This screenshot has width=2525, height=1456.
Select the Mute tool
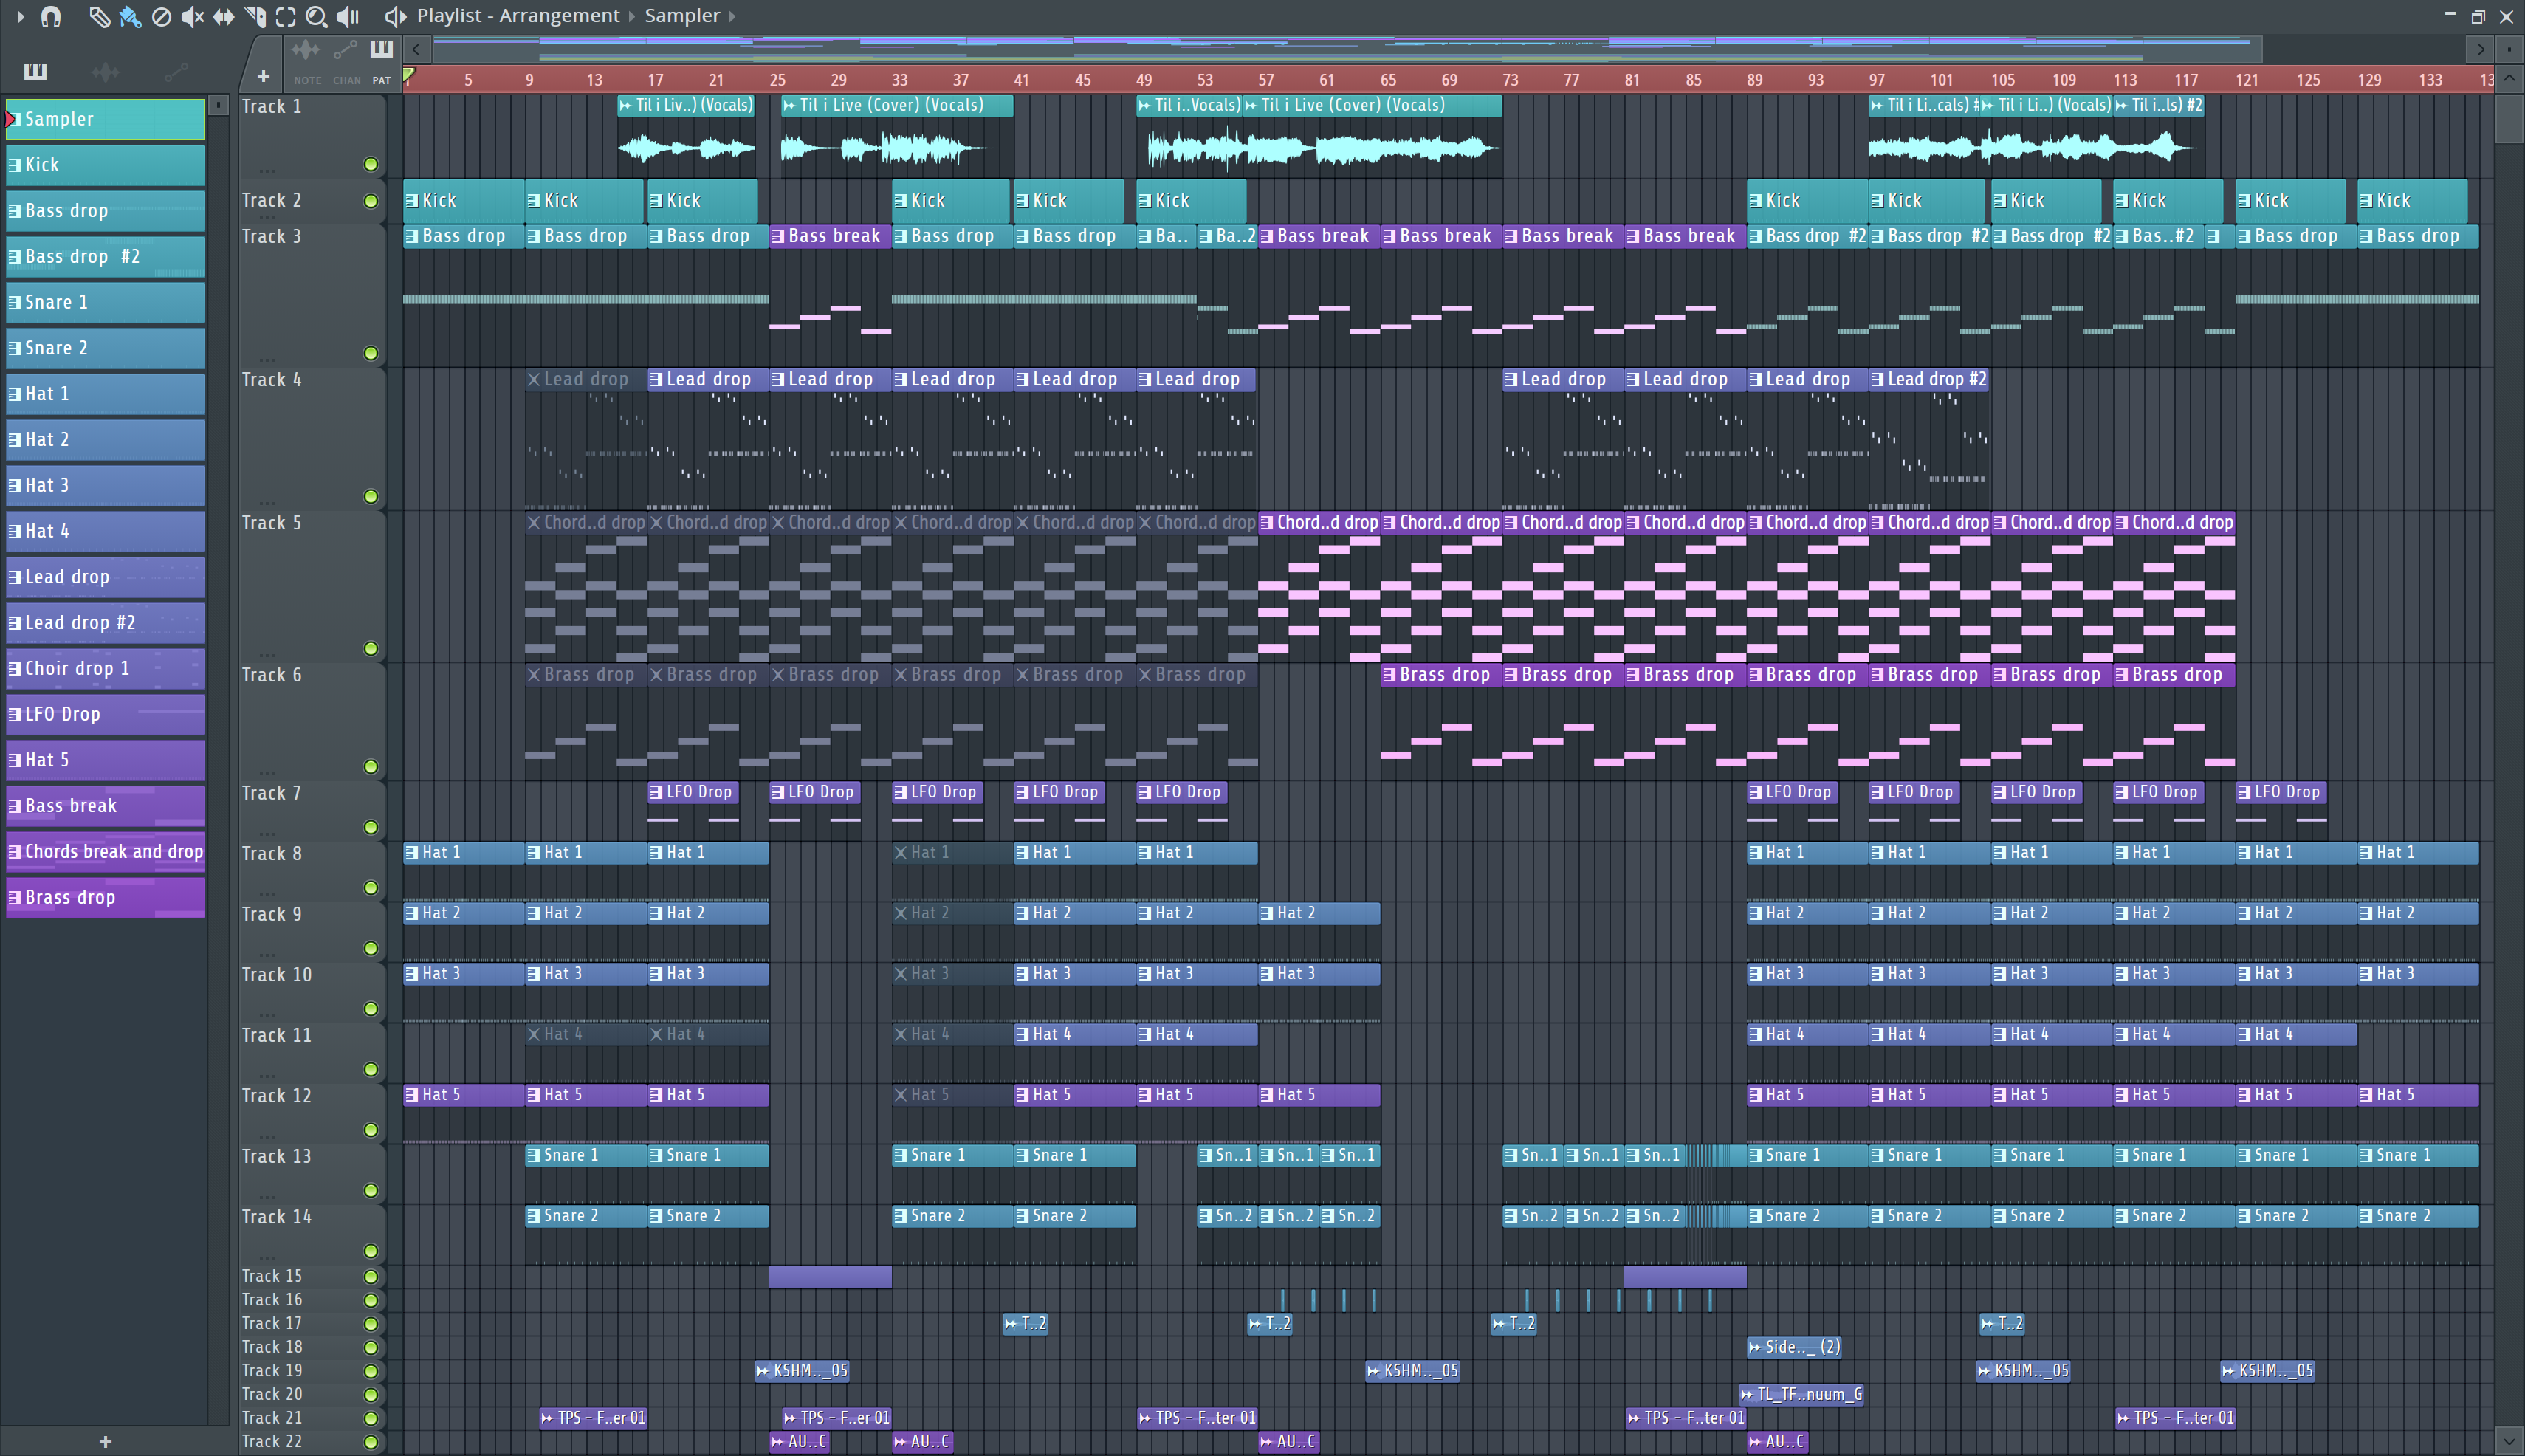(192, 16)
